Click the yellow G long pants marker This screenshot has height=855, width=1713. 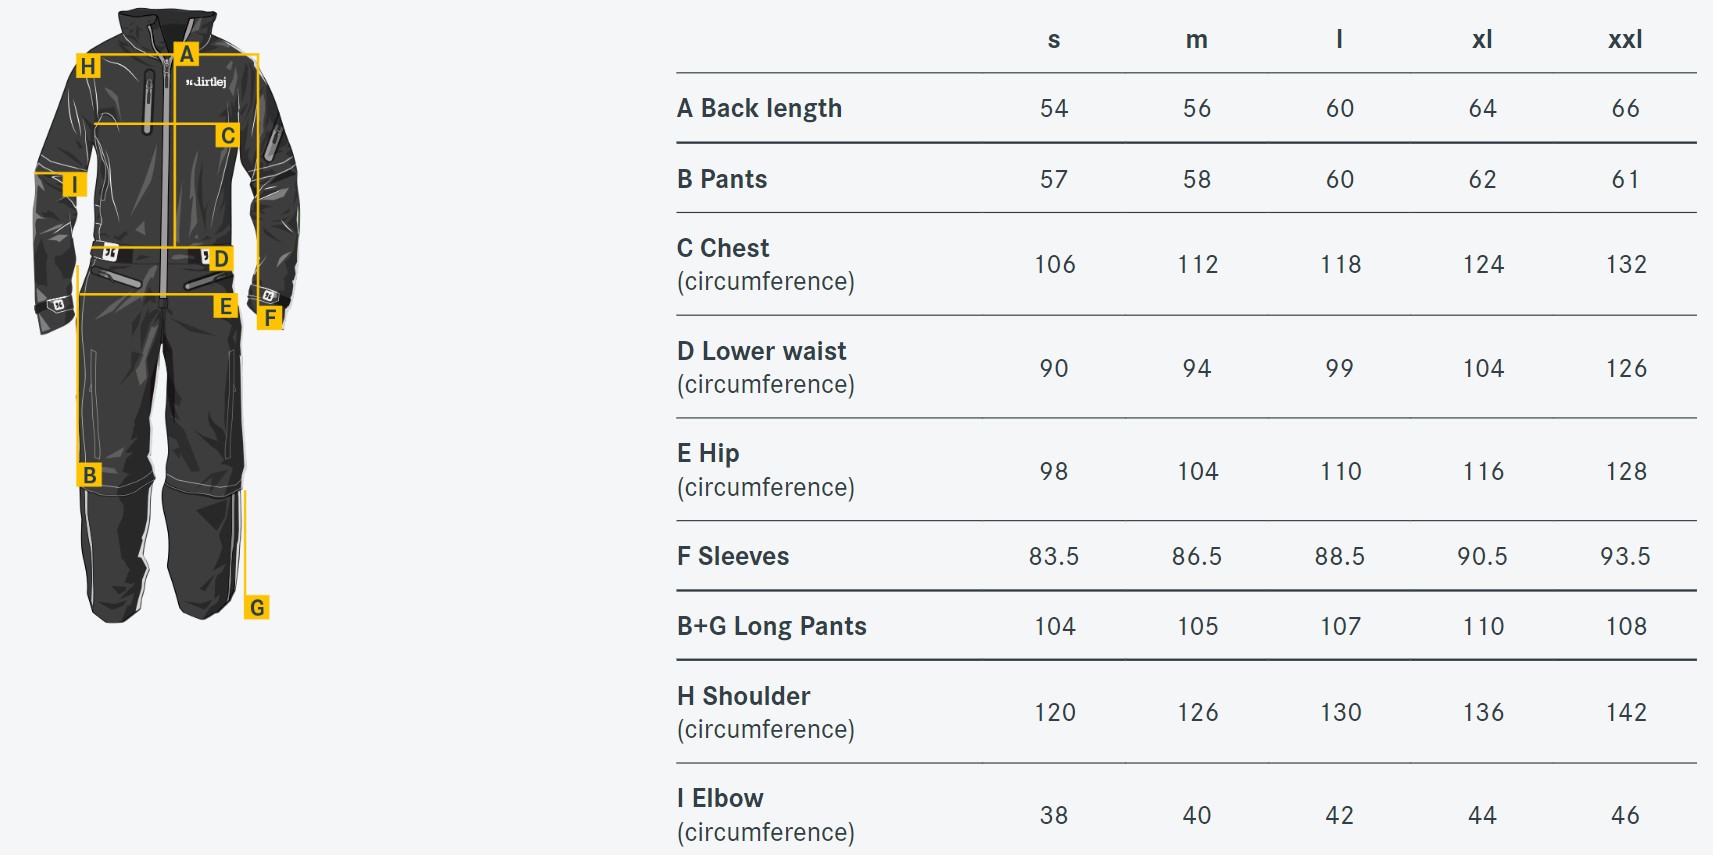click(257, 607)
